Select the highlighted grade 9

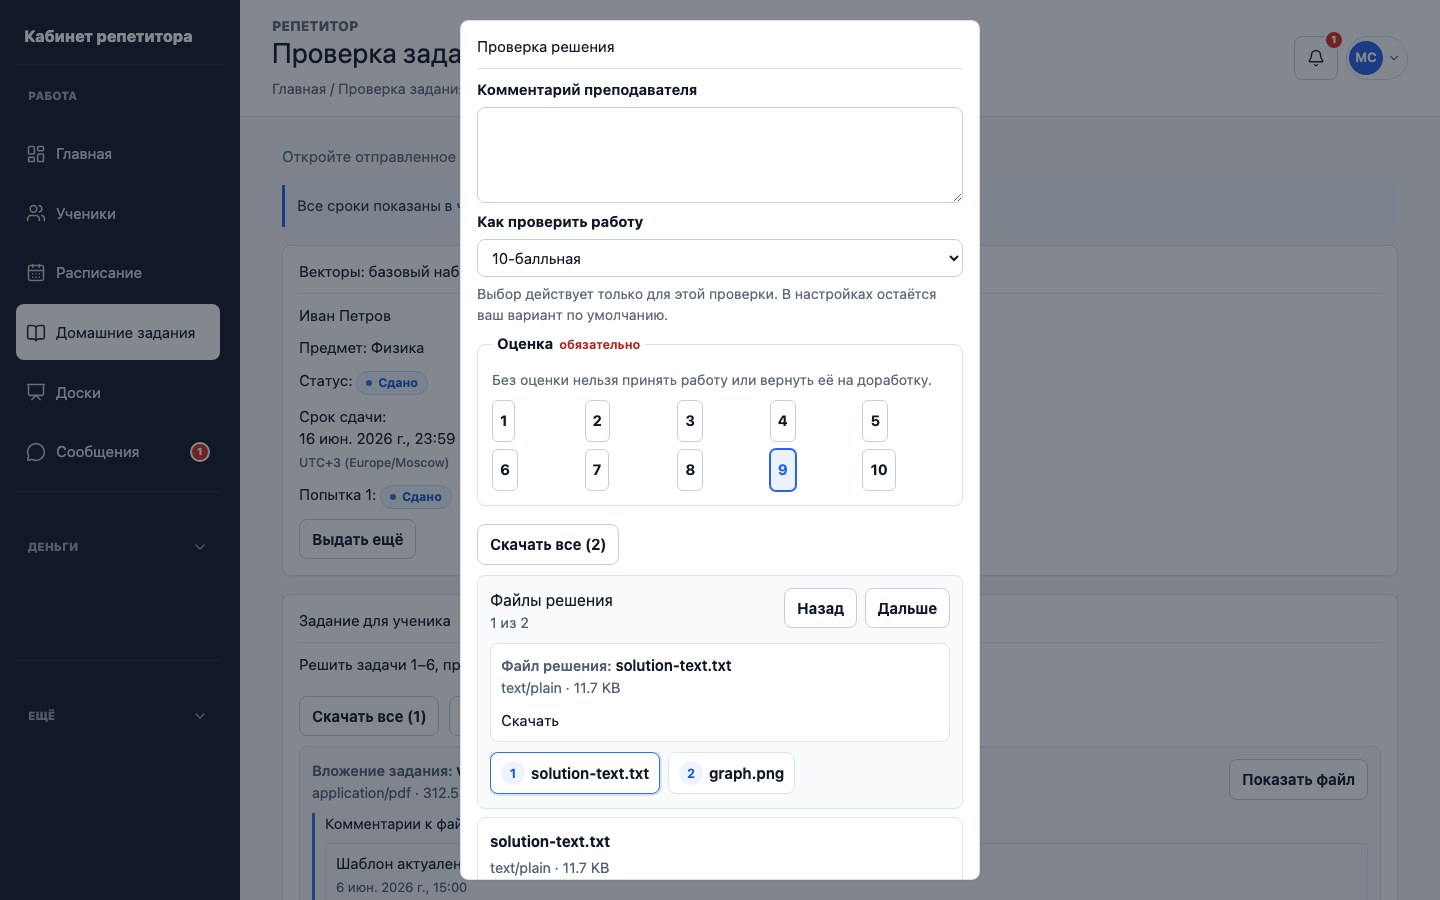pos(783,470)
